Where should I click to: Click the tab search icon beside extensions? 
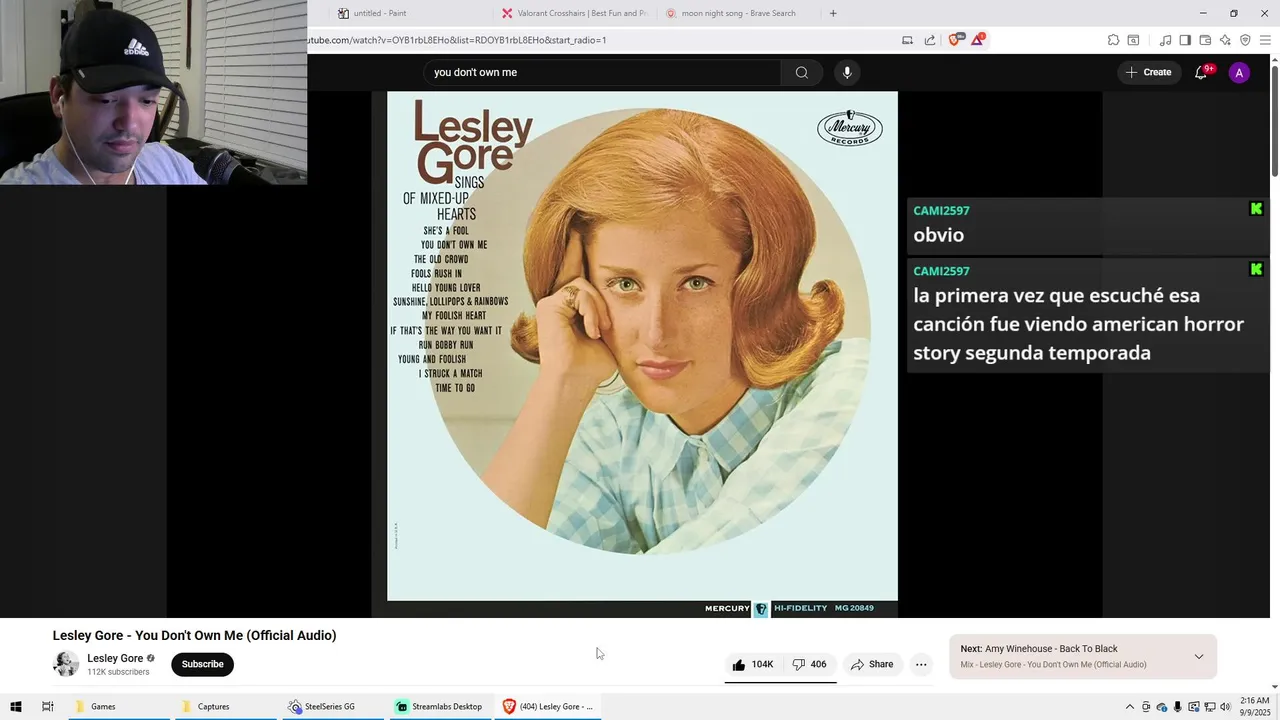(1133, 40)
